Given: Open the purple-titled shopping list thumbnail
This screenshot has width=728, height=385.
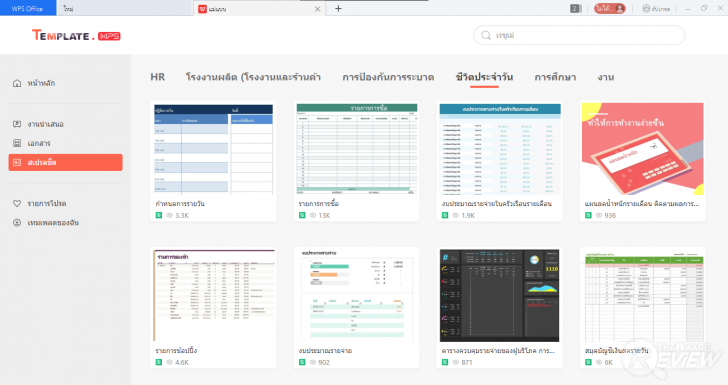Looking at the screenshot, I should click(x=214, y=295).
